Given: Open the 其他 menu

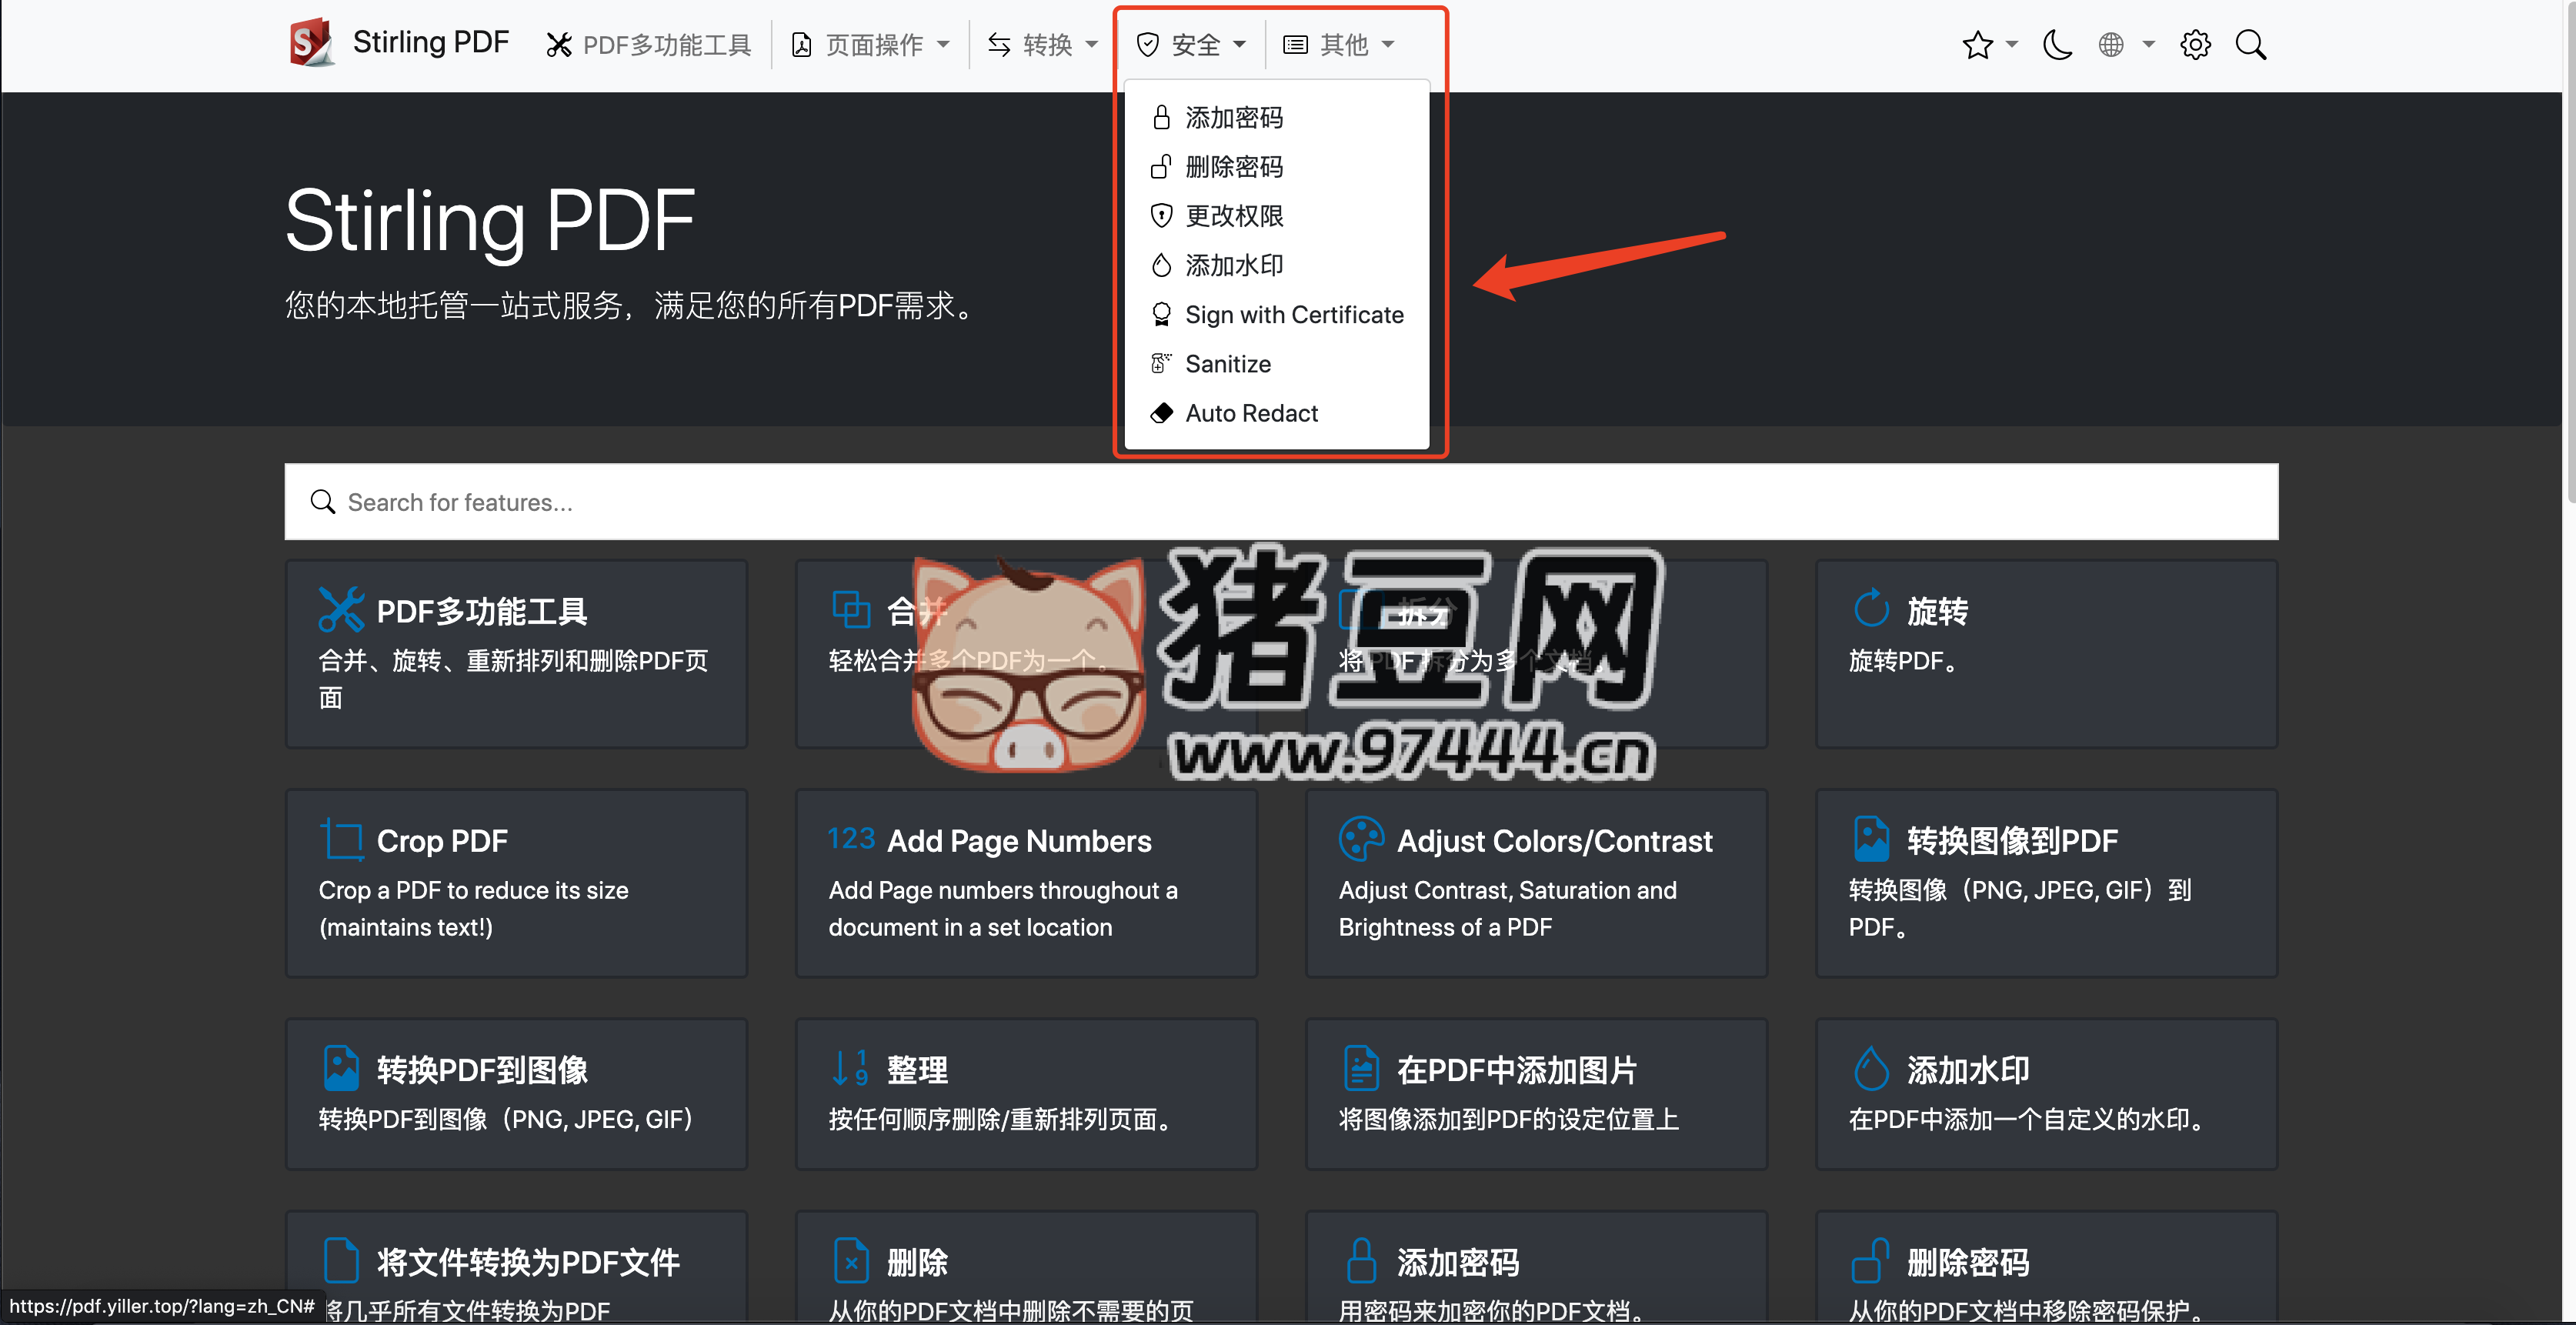Looking at the screenshot, I should point(1339,45).
